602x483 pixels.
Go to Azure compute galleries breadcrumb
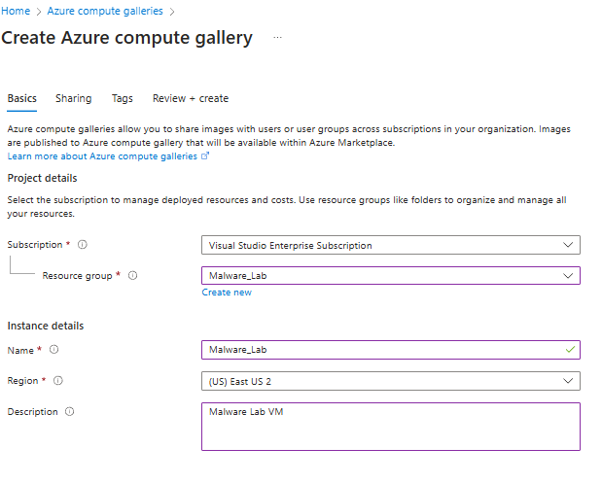105,11
